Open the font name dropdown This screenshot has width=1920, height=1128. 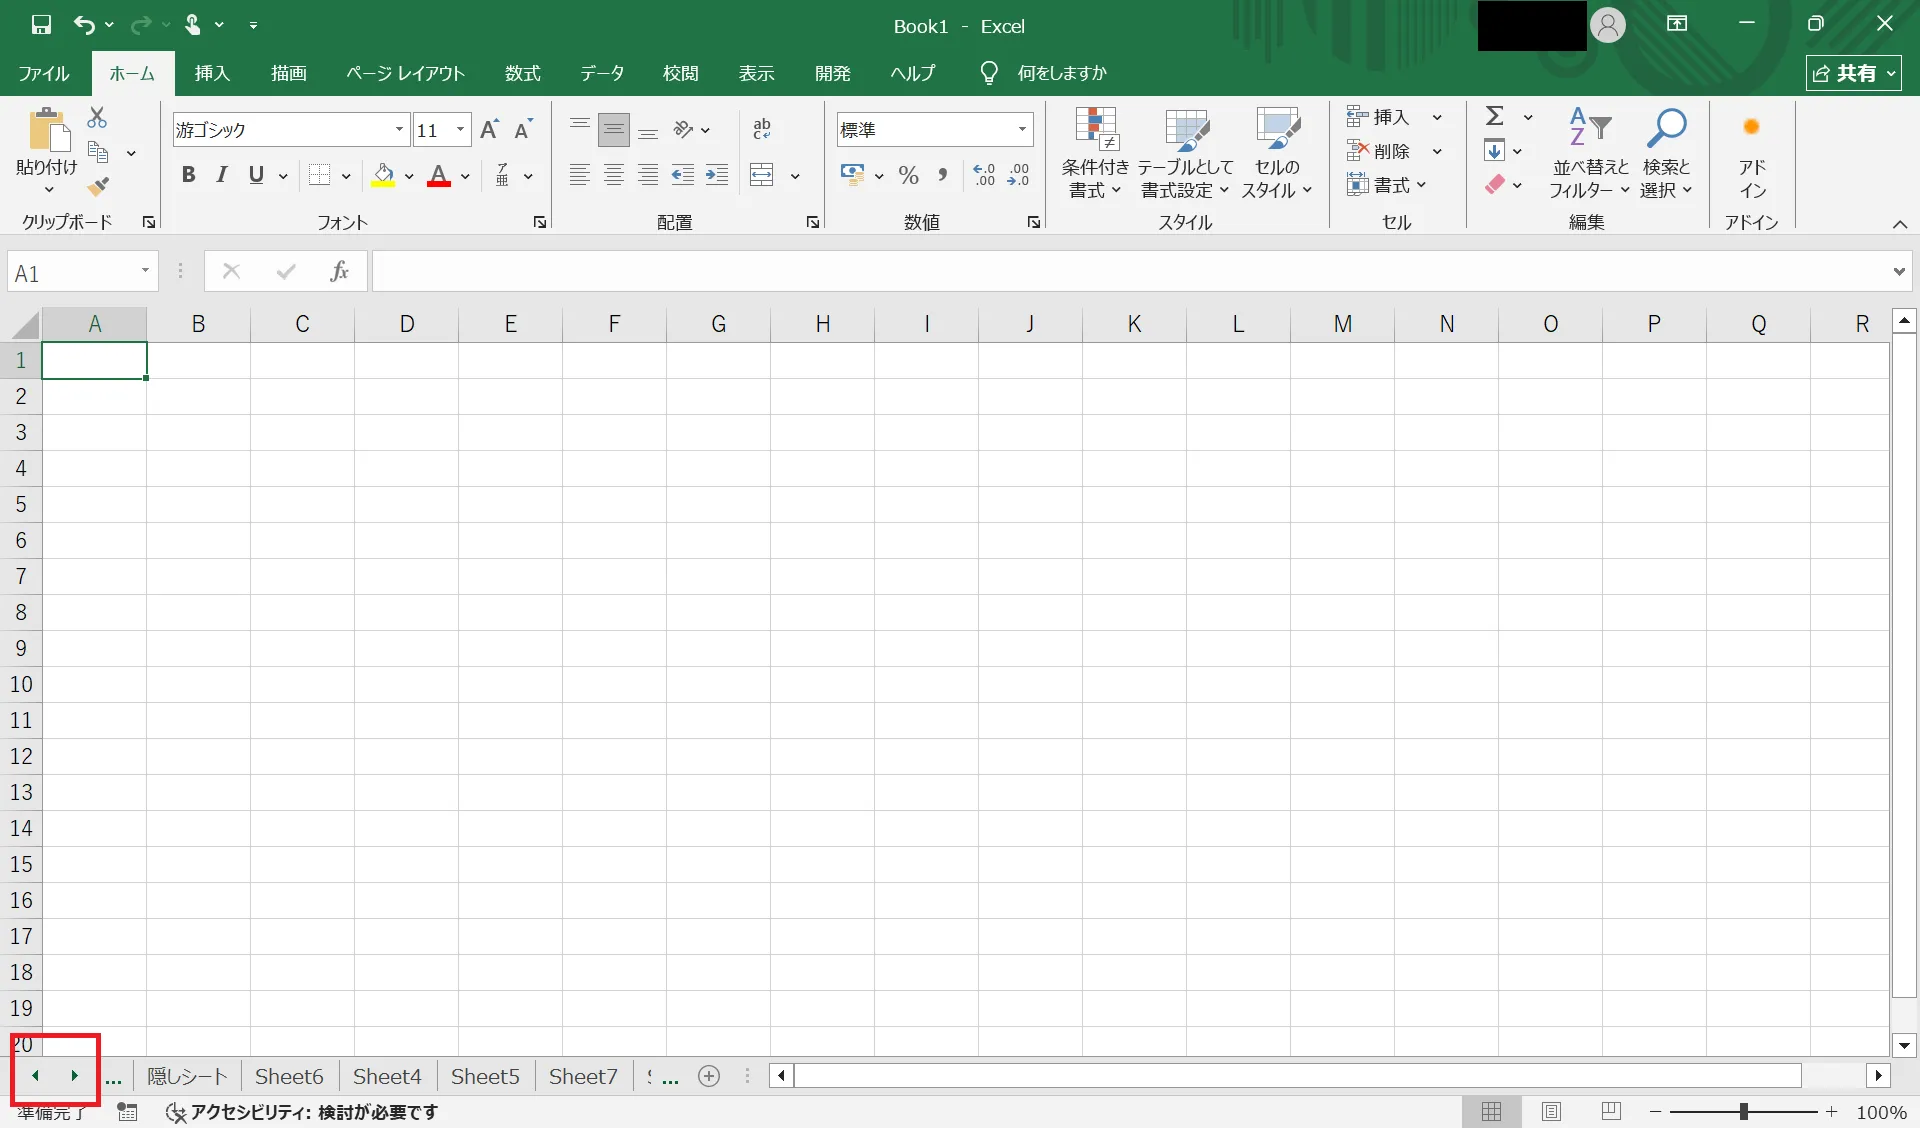pos(399,129)
